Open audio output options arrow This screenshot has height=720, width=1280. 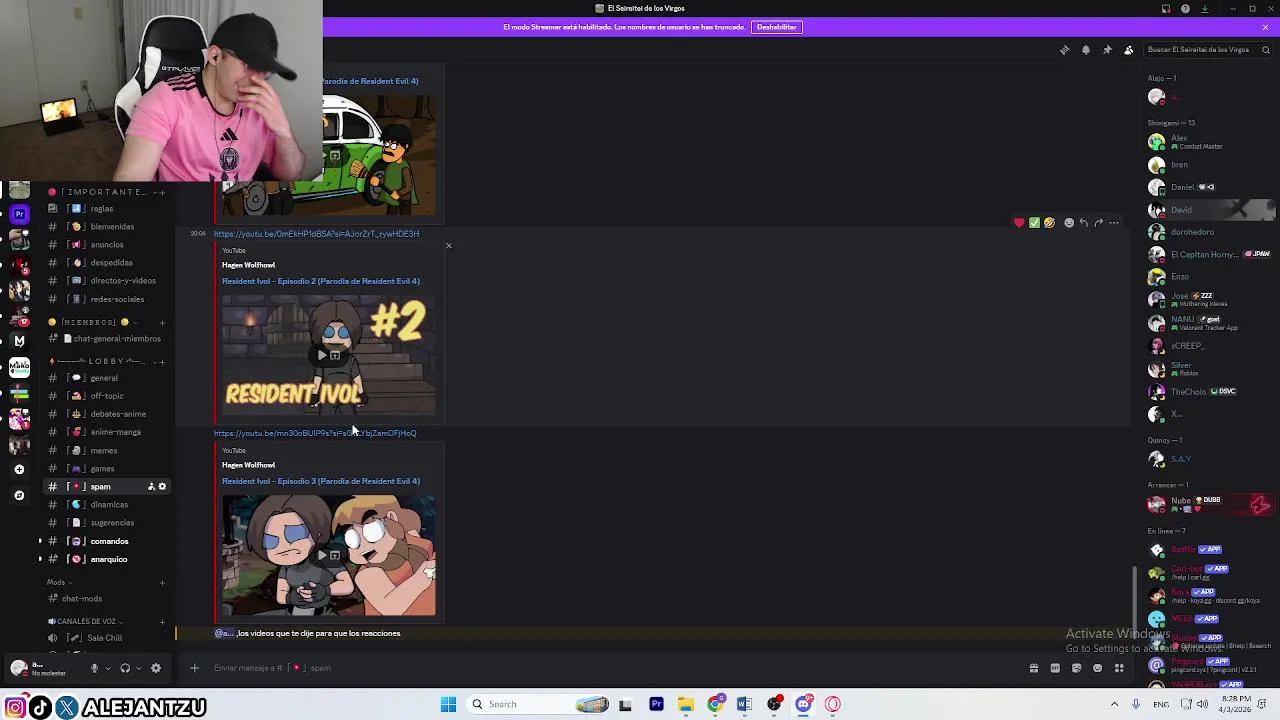138,668
